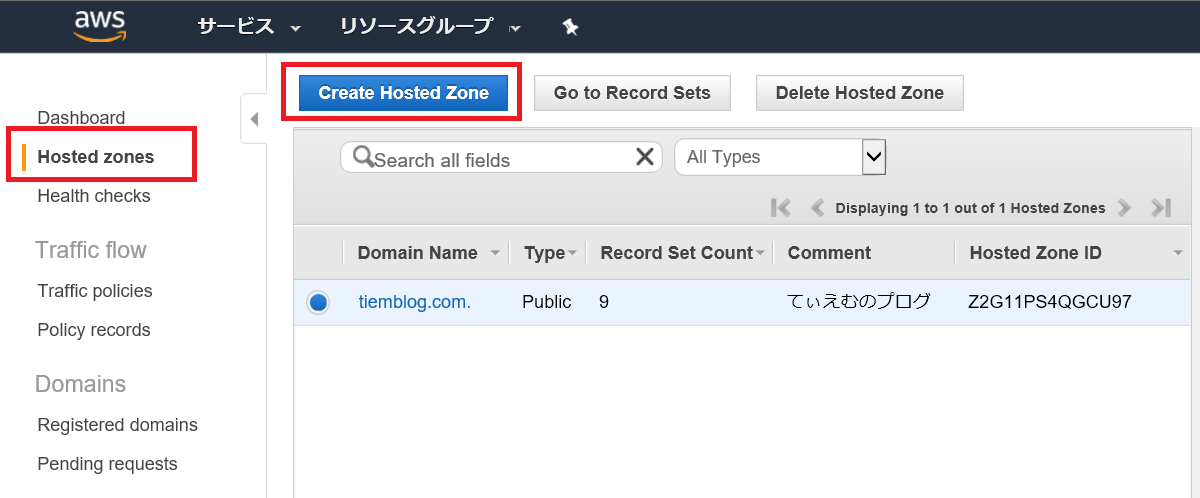Open Health checks in the sidebar
Viewport: 1200px width, 498px height.
pyautogui.click(x=94, y=196)
